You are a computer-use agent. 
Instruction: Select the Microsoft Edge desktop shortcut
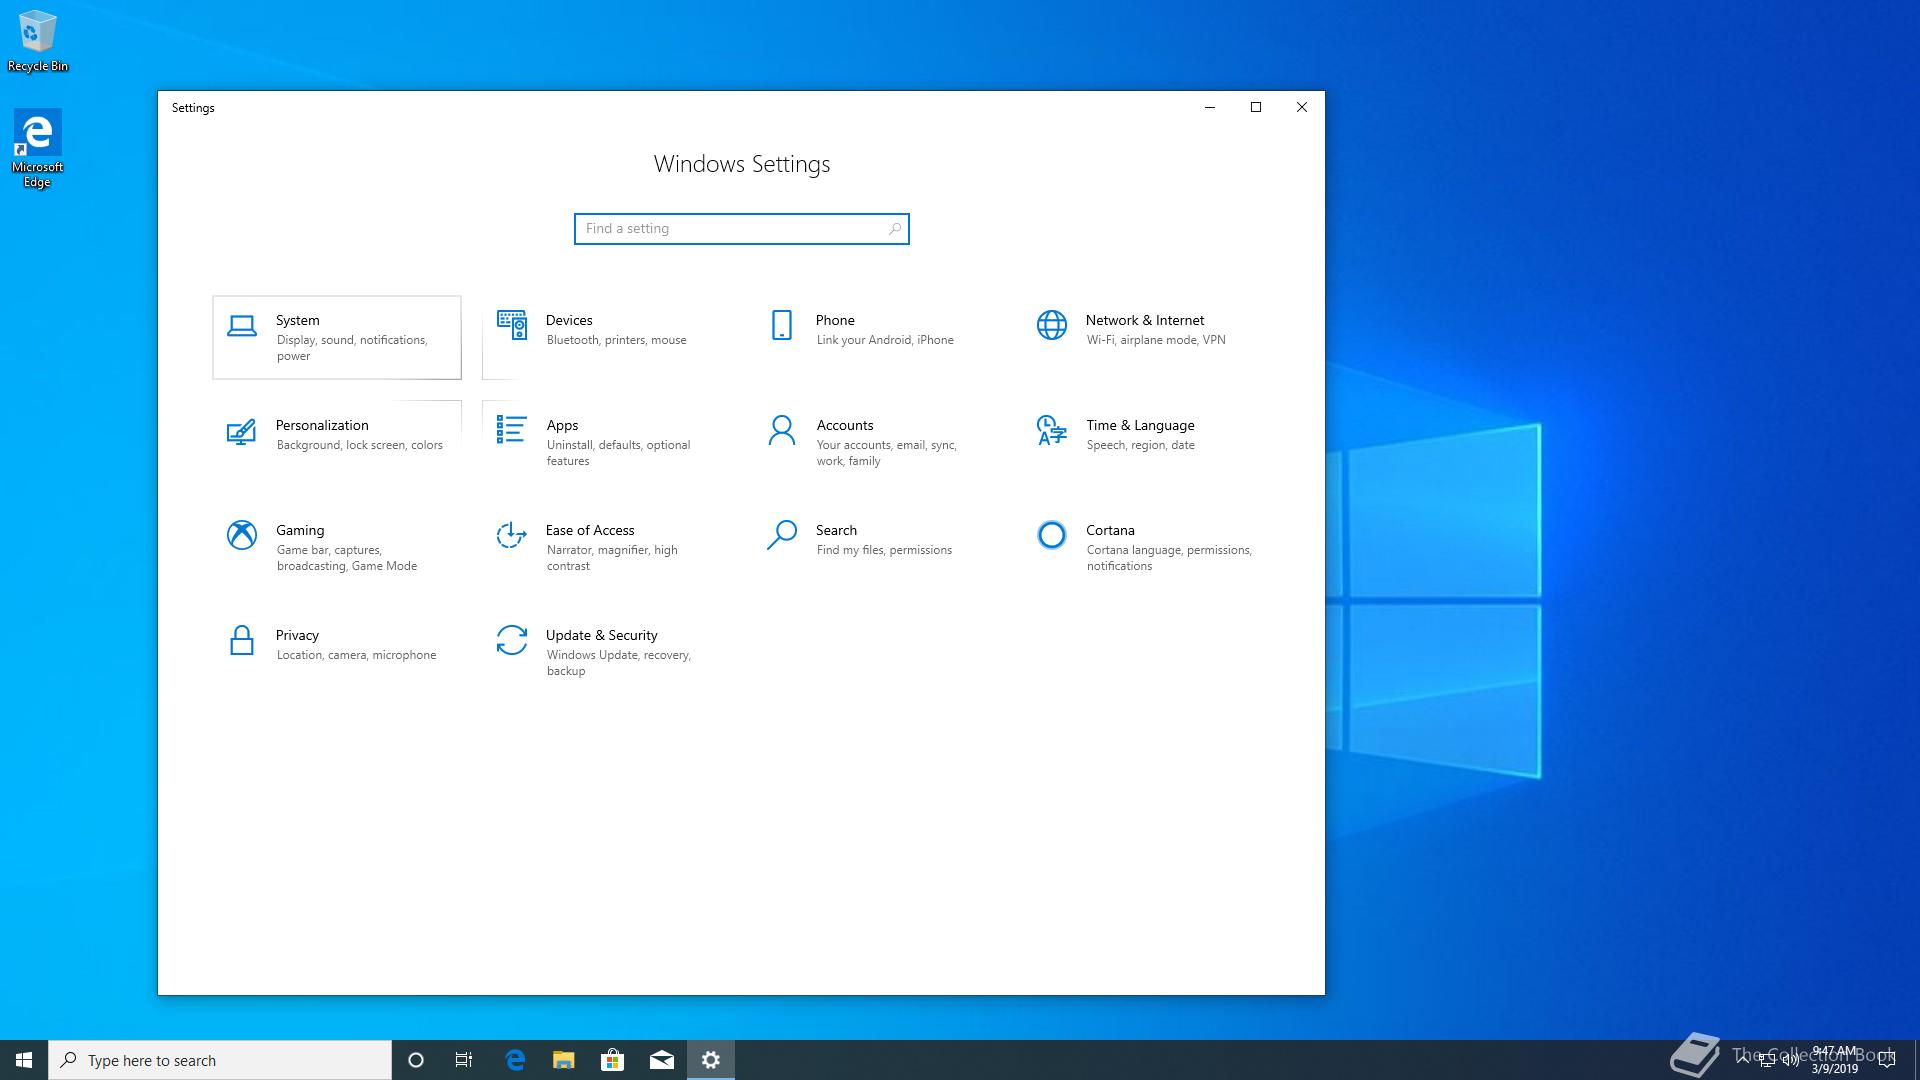click(38, 149)
